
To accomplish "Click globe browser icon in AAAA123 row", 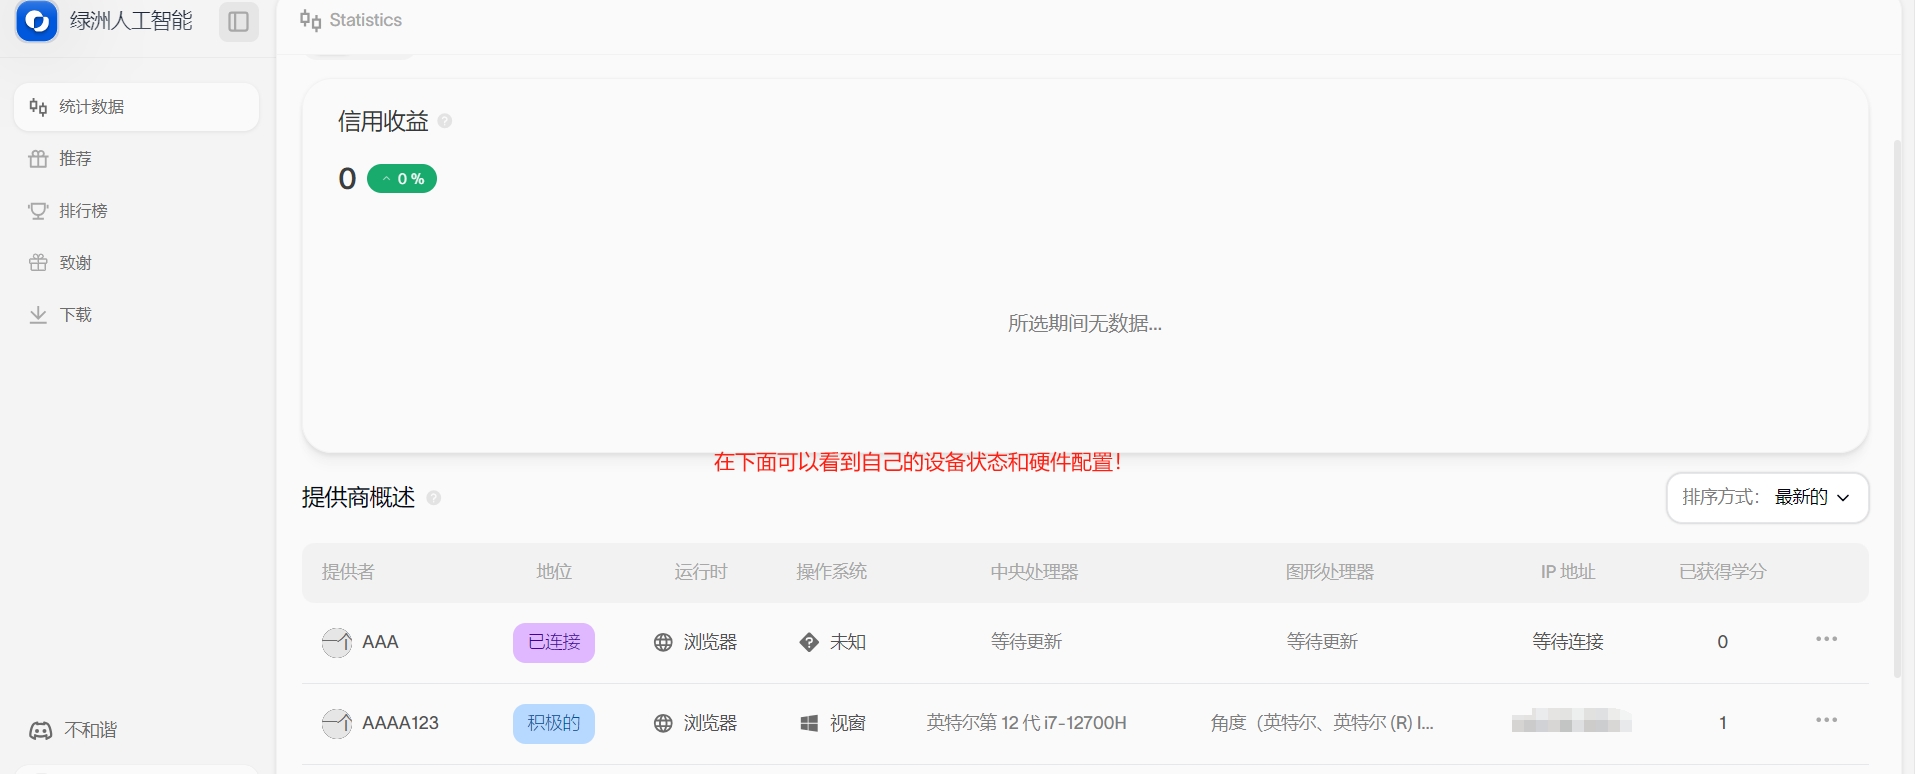I will pyautogui.click(x=663, y=724).
